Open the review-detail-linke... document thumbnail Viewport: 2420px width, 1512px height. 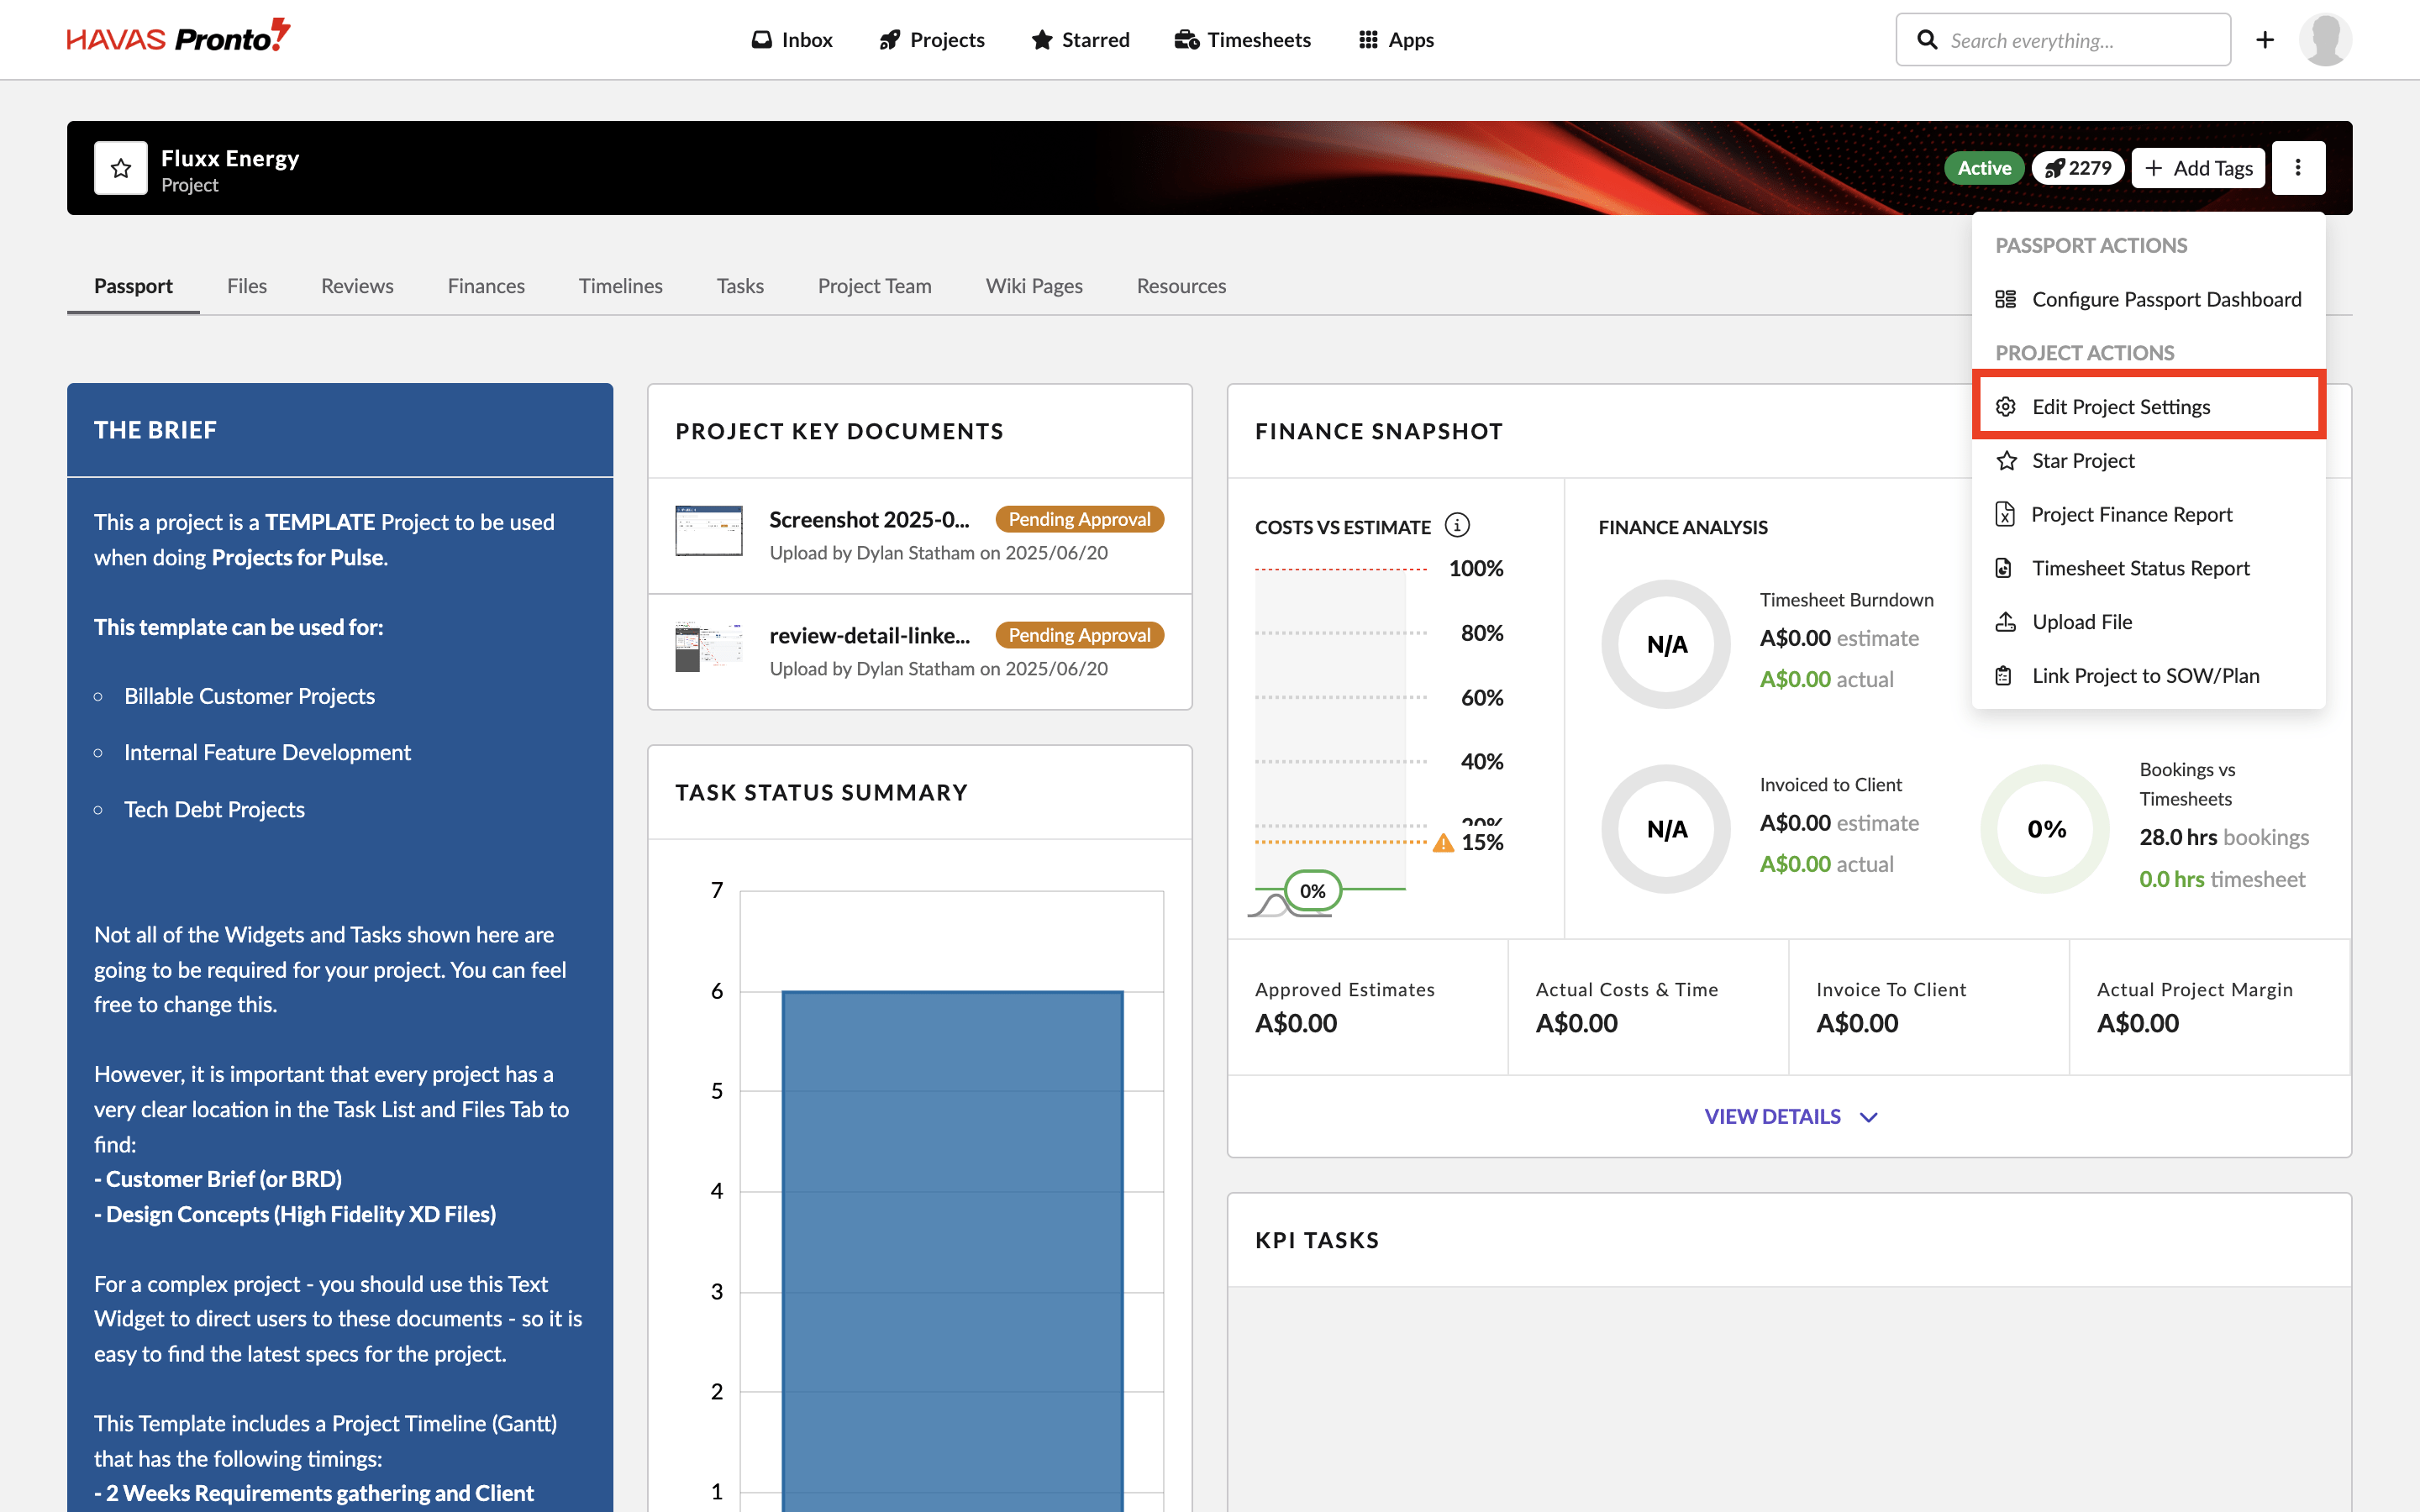pos(708,646)
